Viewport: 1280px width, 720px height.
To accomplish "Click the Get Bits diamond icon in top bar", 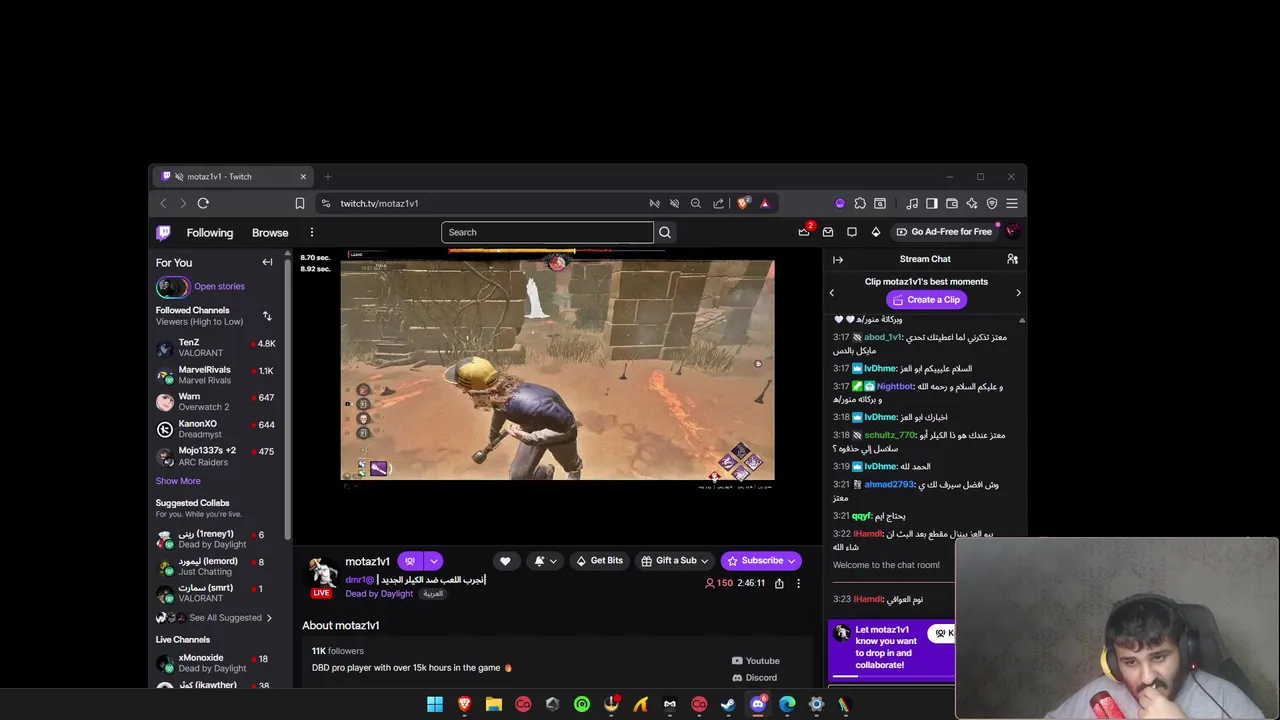I will (x=876, y=232).
